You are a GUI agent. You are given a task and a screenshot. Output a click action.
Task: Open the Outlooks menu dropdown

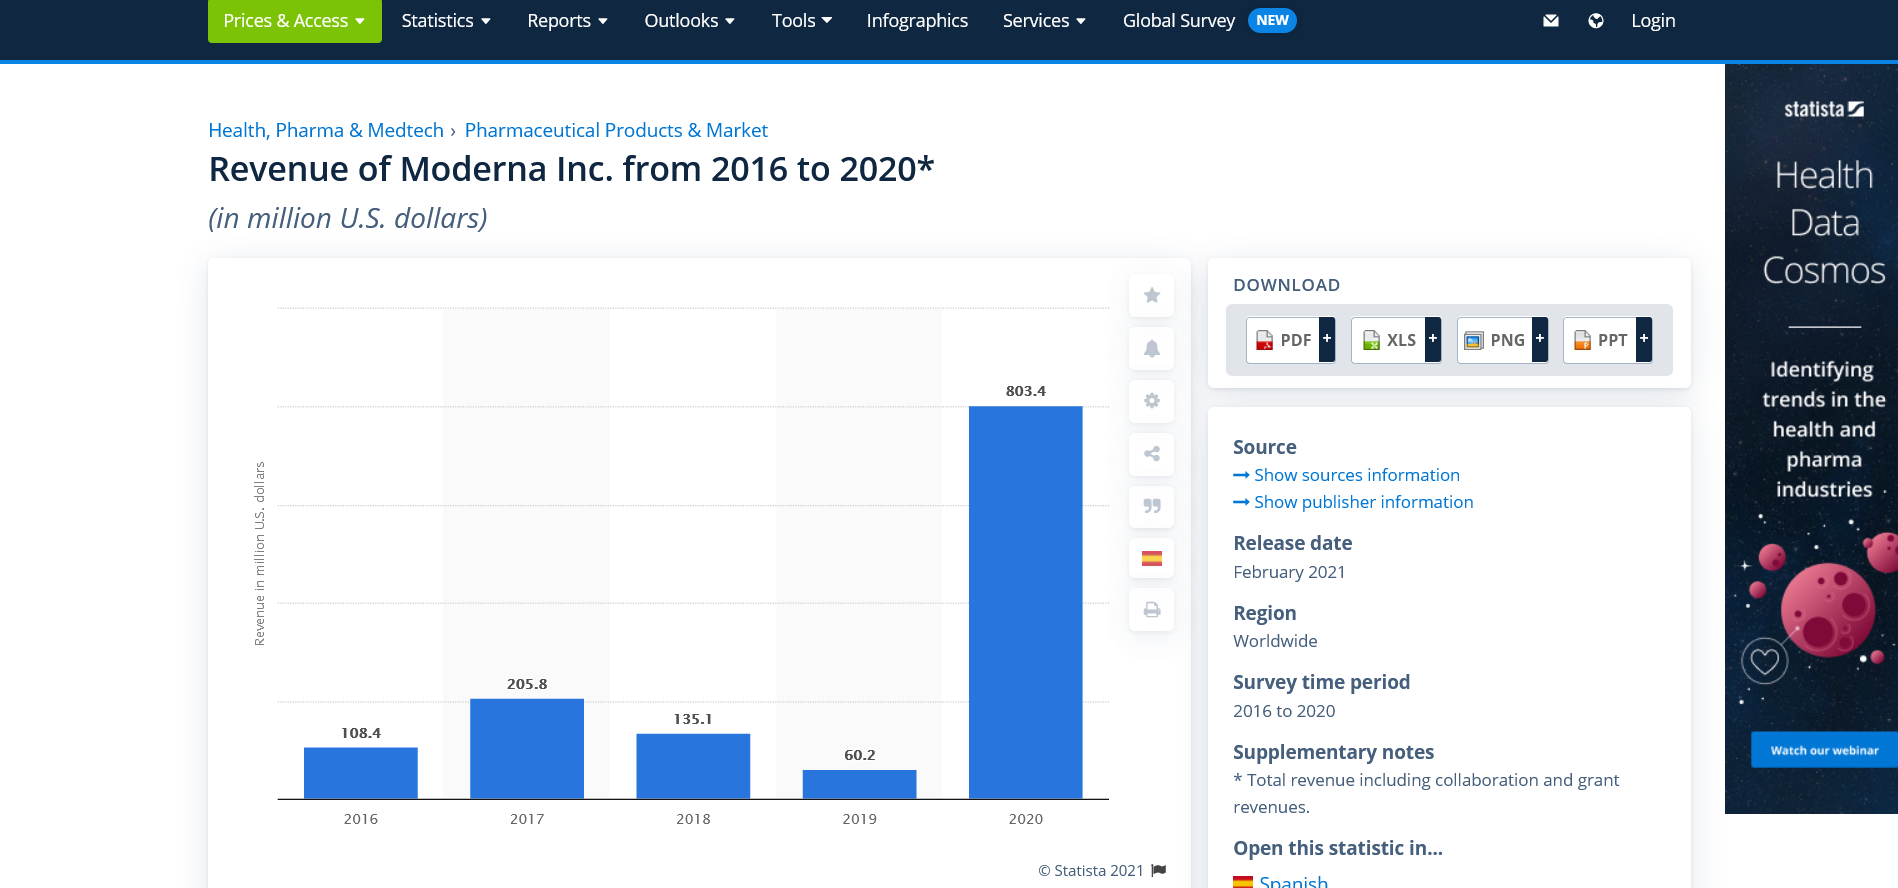pos(689,21)
